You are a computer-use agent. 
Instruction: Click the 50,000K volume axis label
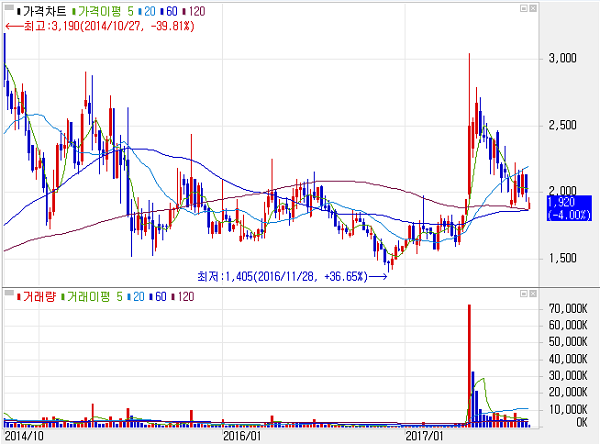[x=568, y=342]
